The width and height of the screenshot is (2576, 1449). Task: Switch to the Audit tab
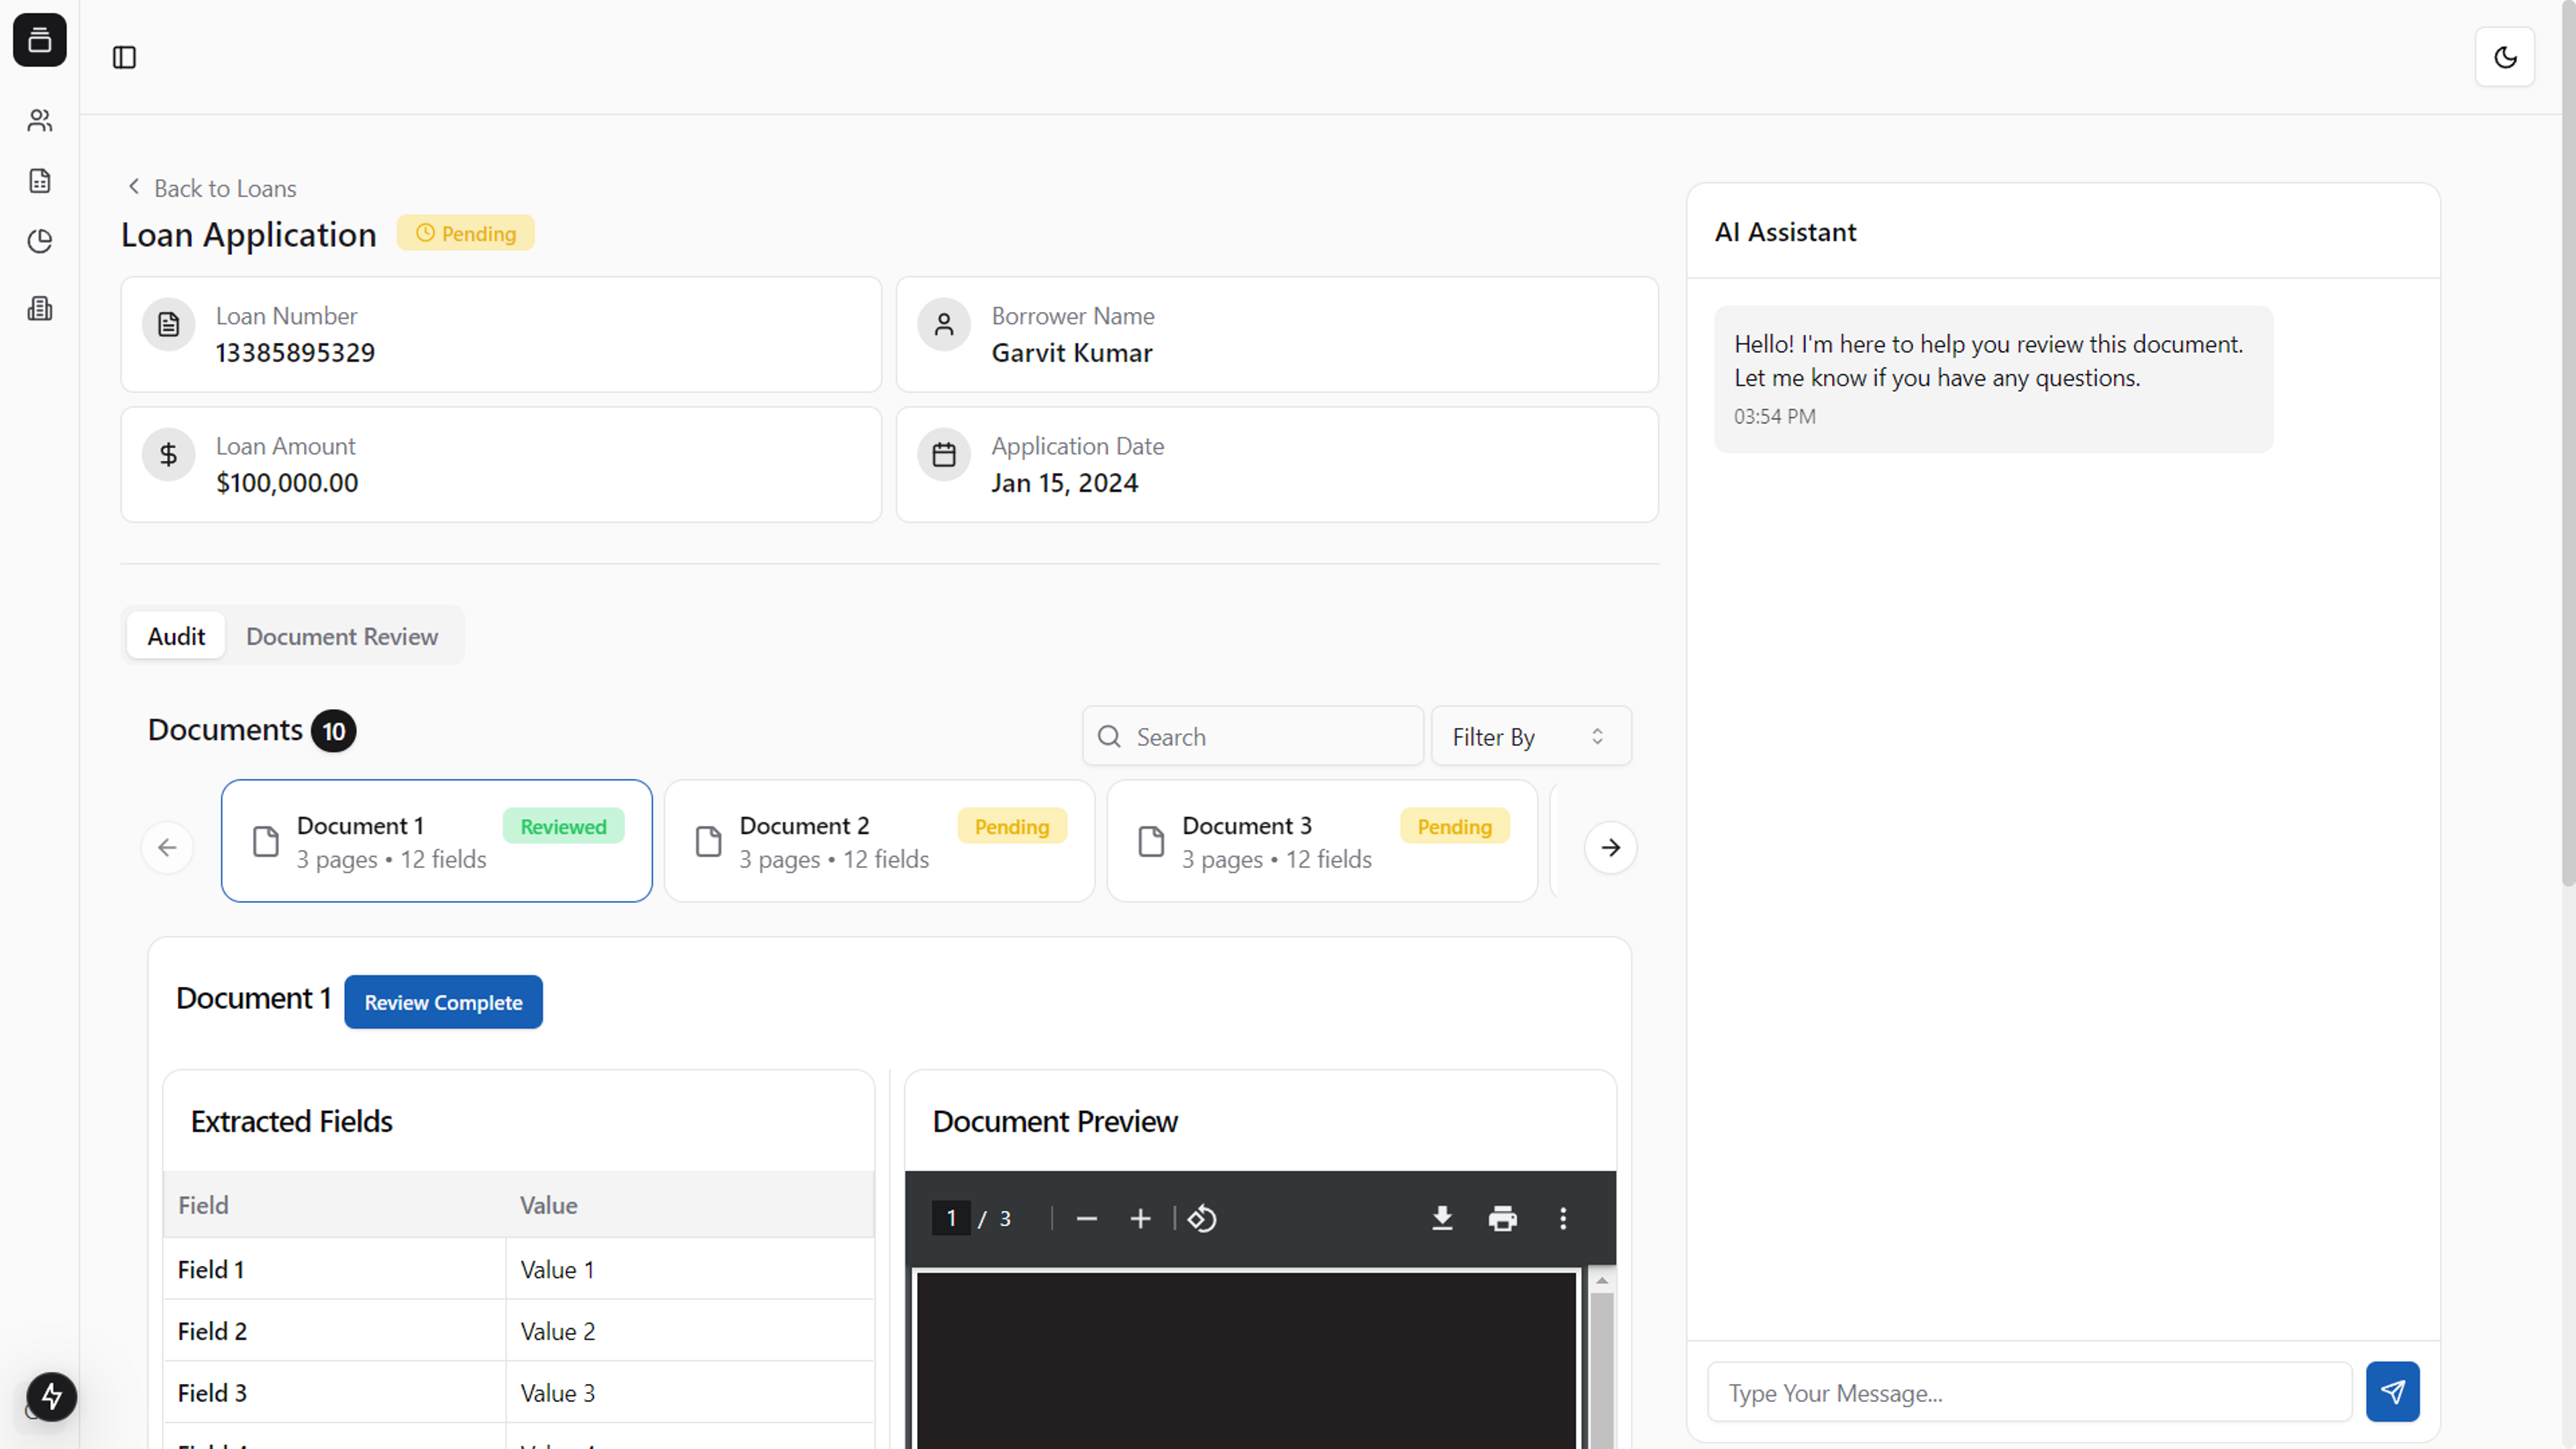click(x=175, y=635)
